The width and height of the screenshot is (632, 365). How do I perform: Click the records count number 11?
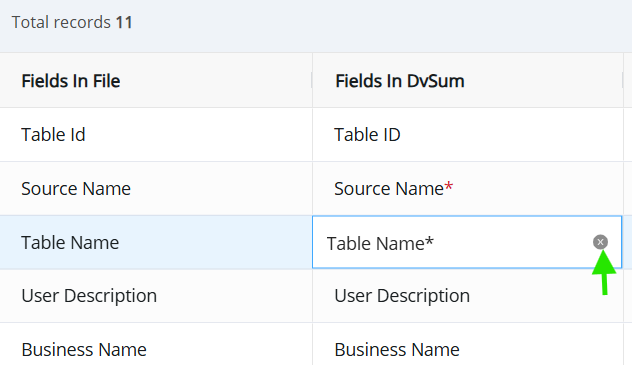(124, 22)
